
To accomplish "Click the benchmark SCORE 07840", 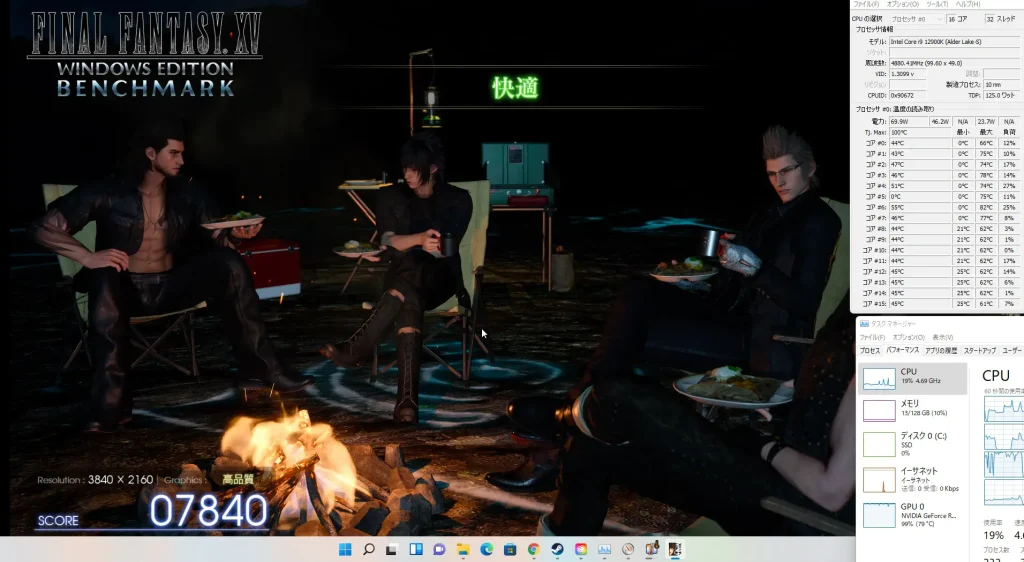I will pyautogui.click(x=209, y=510).
